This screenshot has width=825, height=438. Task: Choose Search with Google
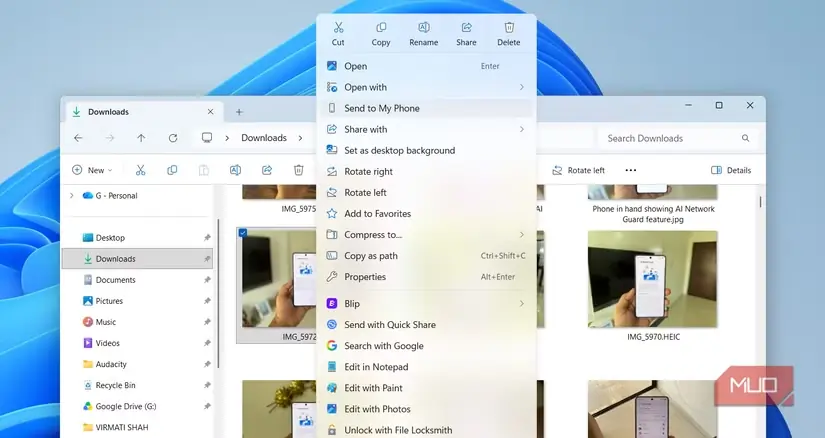(x=426, y=345)
